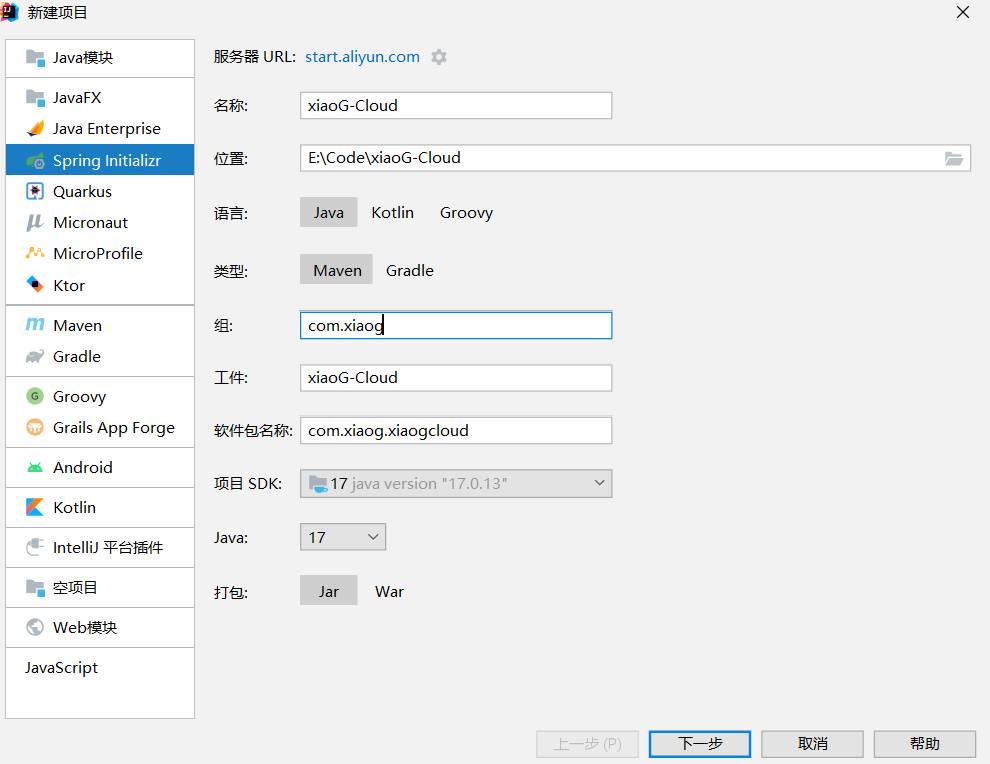
Task: Choose the Groovy icon in the sidebar
Action: coord(35,396)
